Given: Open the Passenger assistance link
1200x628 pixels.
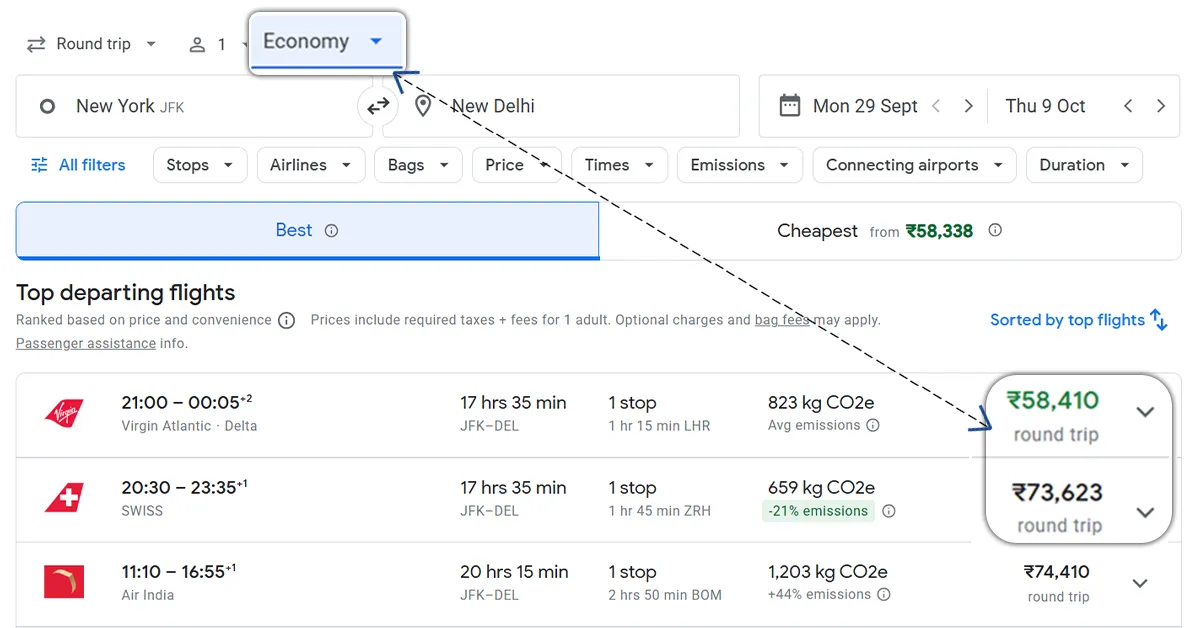Looking at the screenshot, I should (85, 344).
